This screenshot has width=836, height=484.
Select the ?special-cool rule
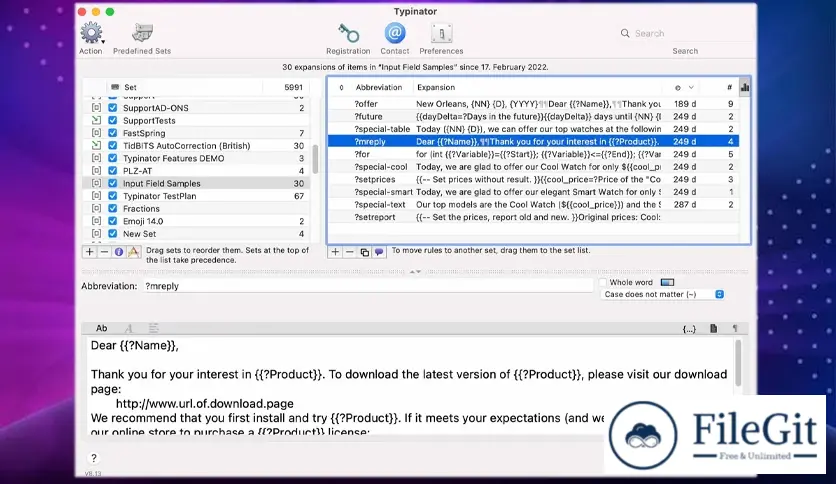point(533,167)
